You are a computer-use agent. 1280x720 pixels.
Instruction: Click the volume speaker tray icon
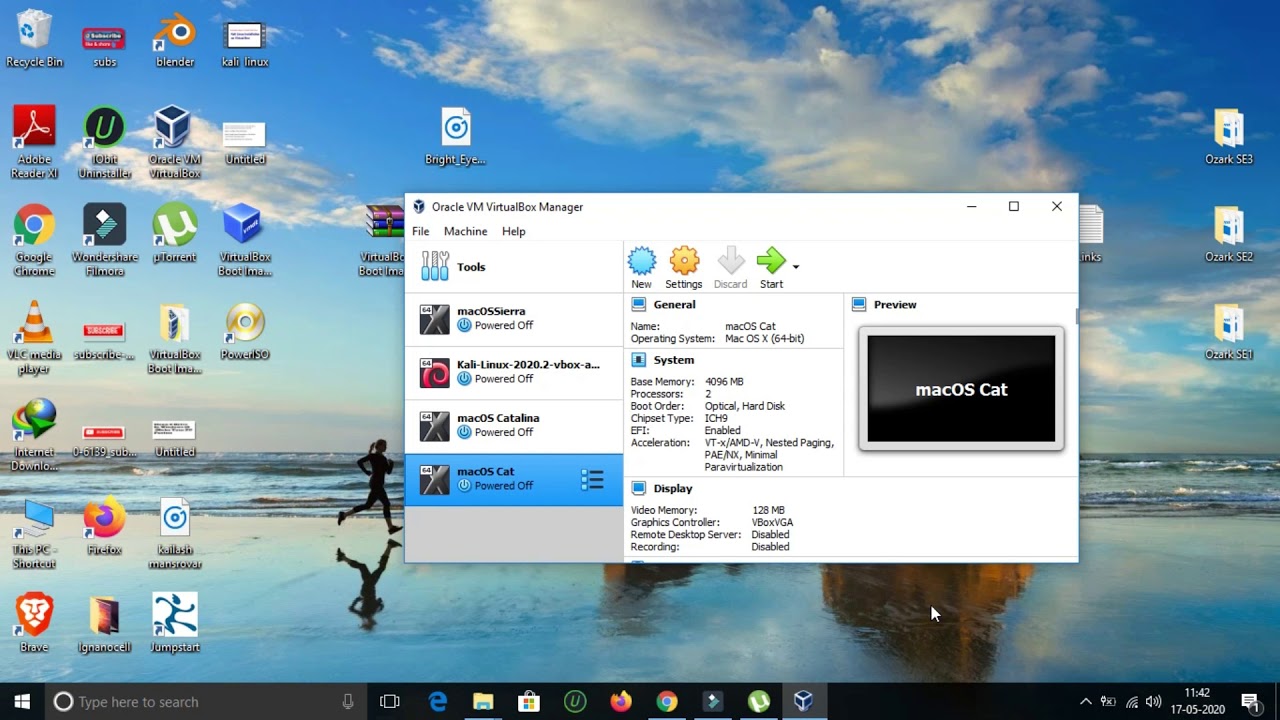(x=1154, y=702)
